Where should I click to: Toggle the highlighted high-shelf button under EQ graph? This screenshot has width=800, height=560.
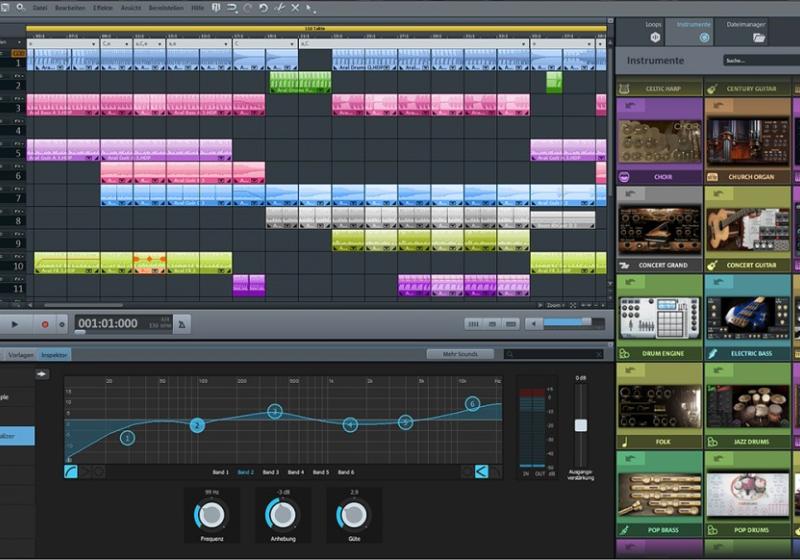point(481,471)
